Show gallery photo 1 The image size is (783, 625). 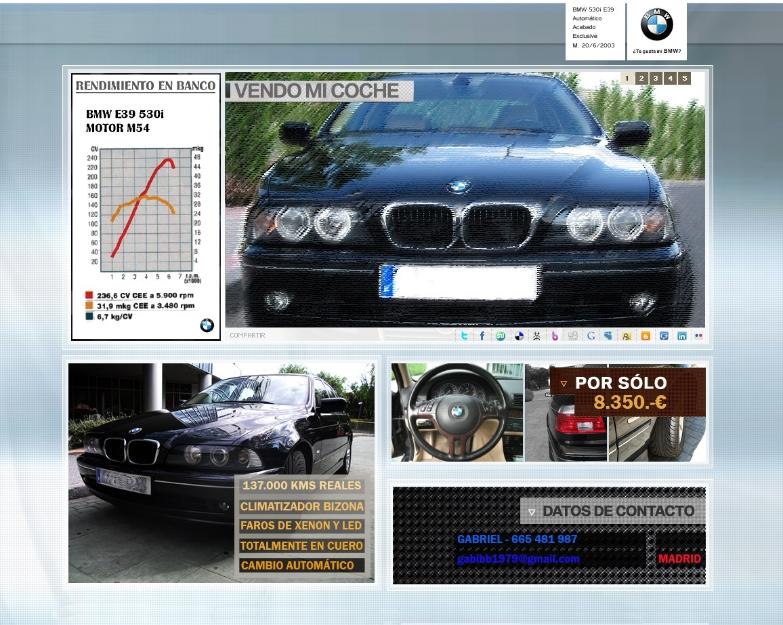(627, 78)
